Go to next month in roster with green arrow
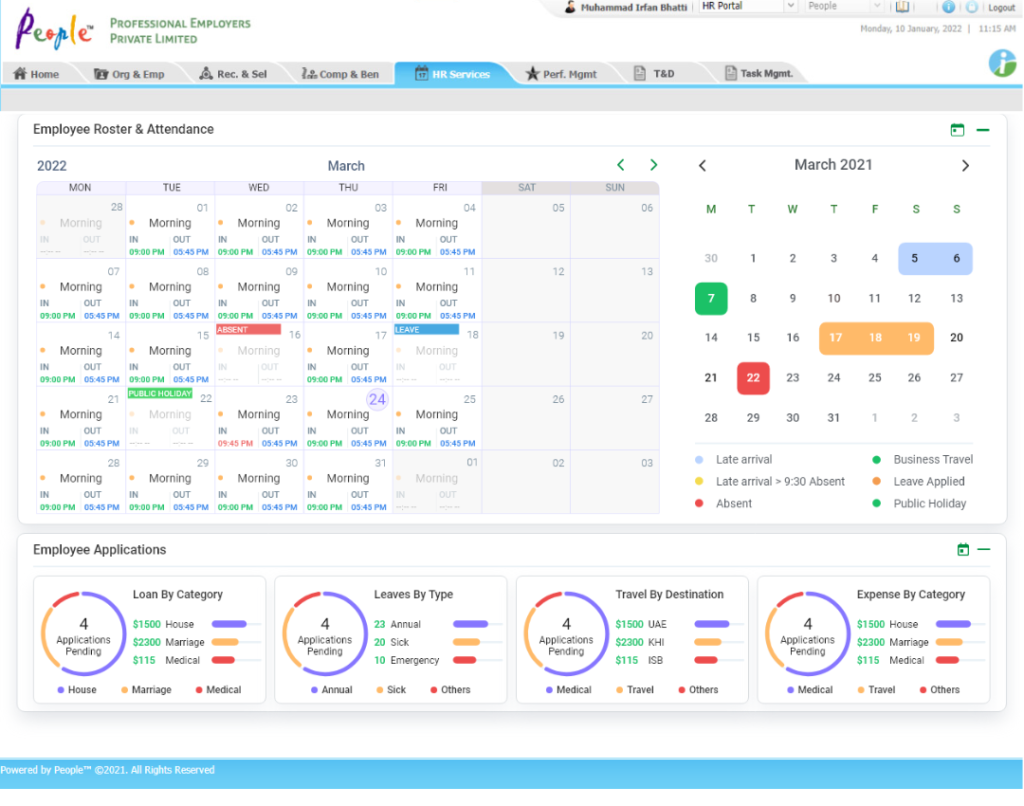Screen dimensions: 1024x806 [x=654, y=165]
